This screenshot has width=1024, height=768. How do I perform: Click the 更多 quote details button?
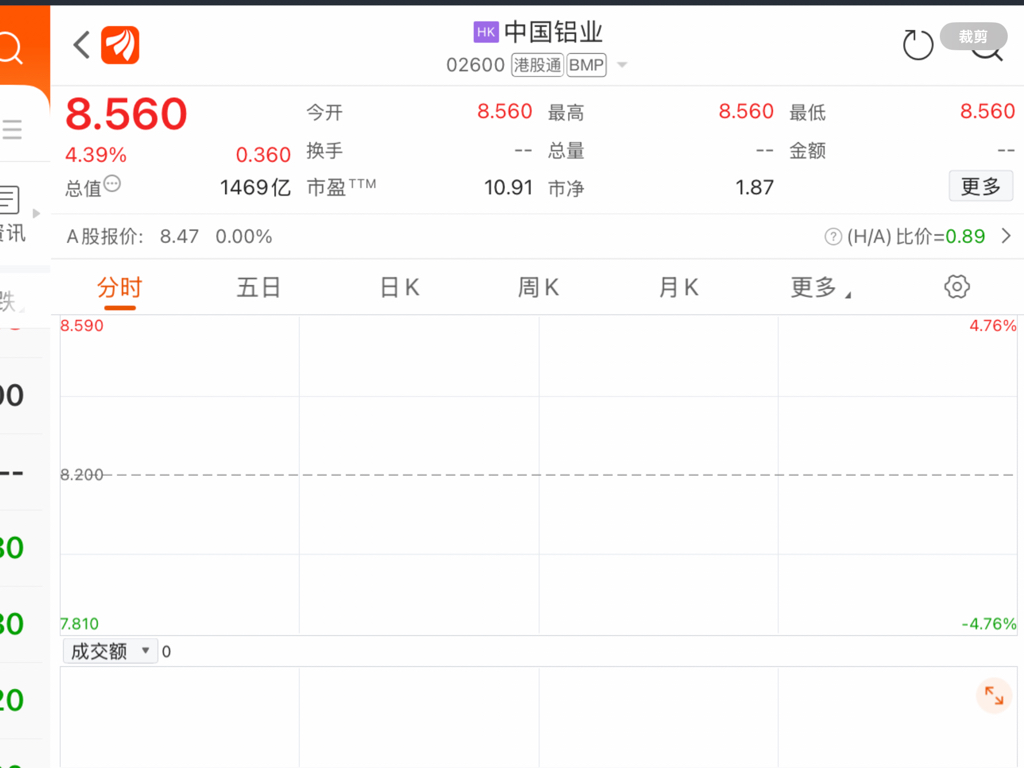click(x=981, y=186)
